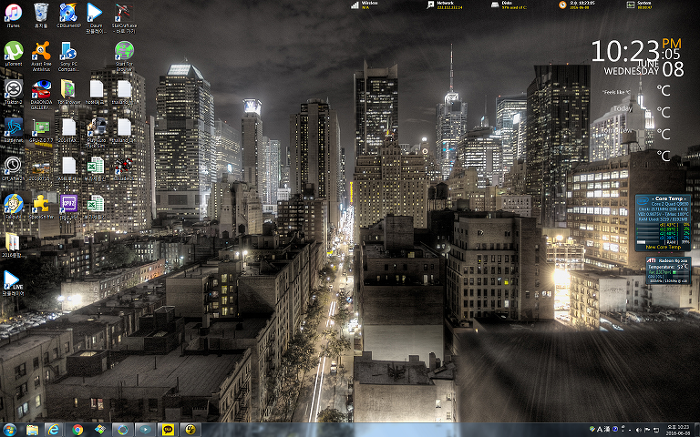This screenshot has height=437, width=700.
Task: Launch the CDBurnerXP desktop shortcut
Action: [x=68, y=13]
